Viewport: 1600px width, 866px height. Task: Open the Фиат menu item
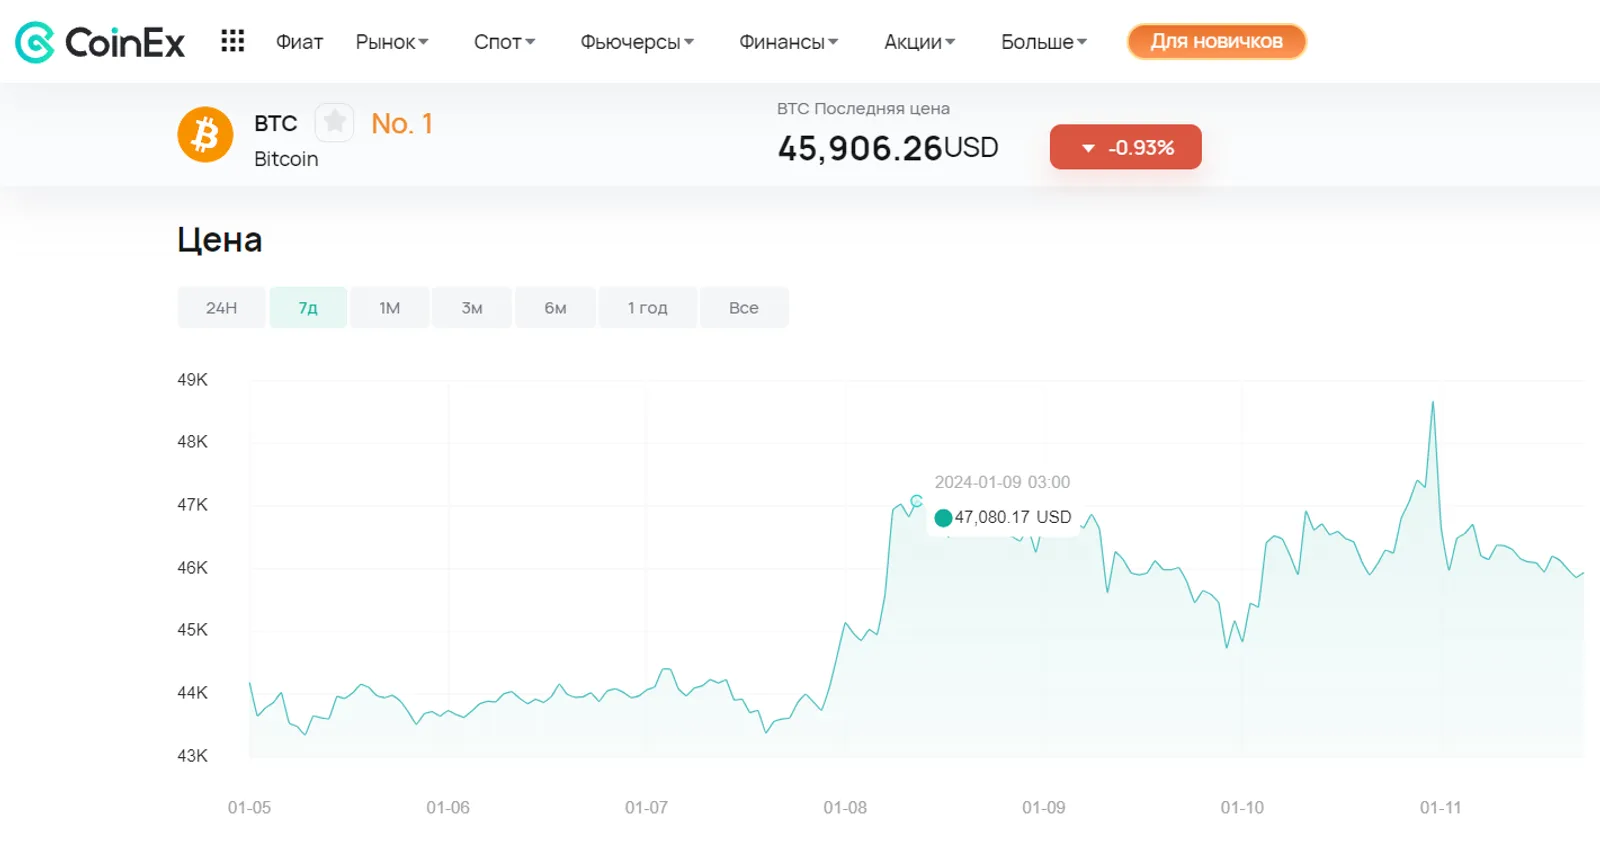299,42
